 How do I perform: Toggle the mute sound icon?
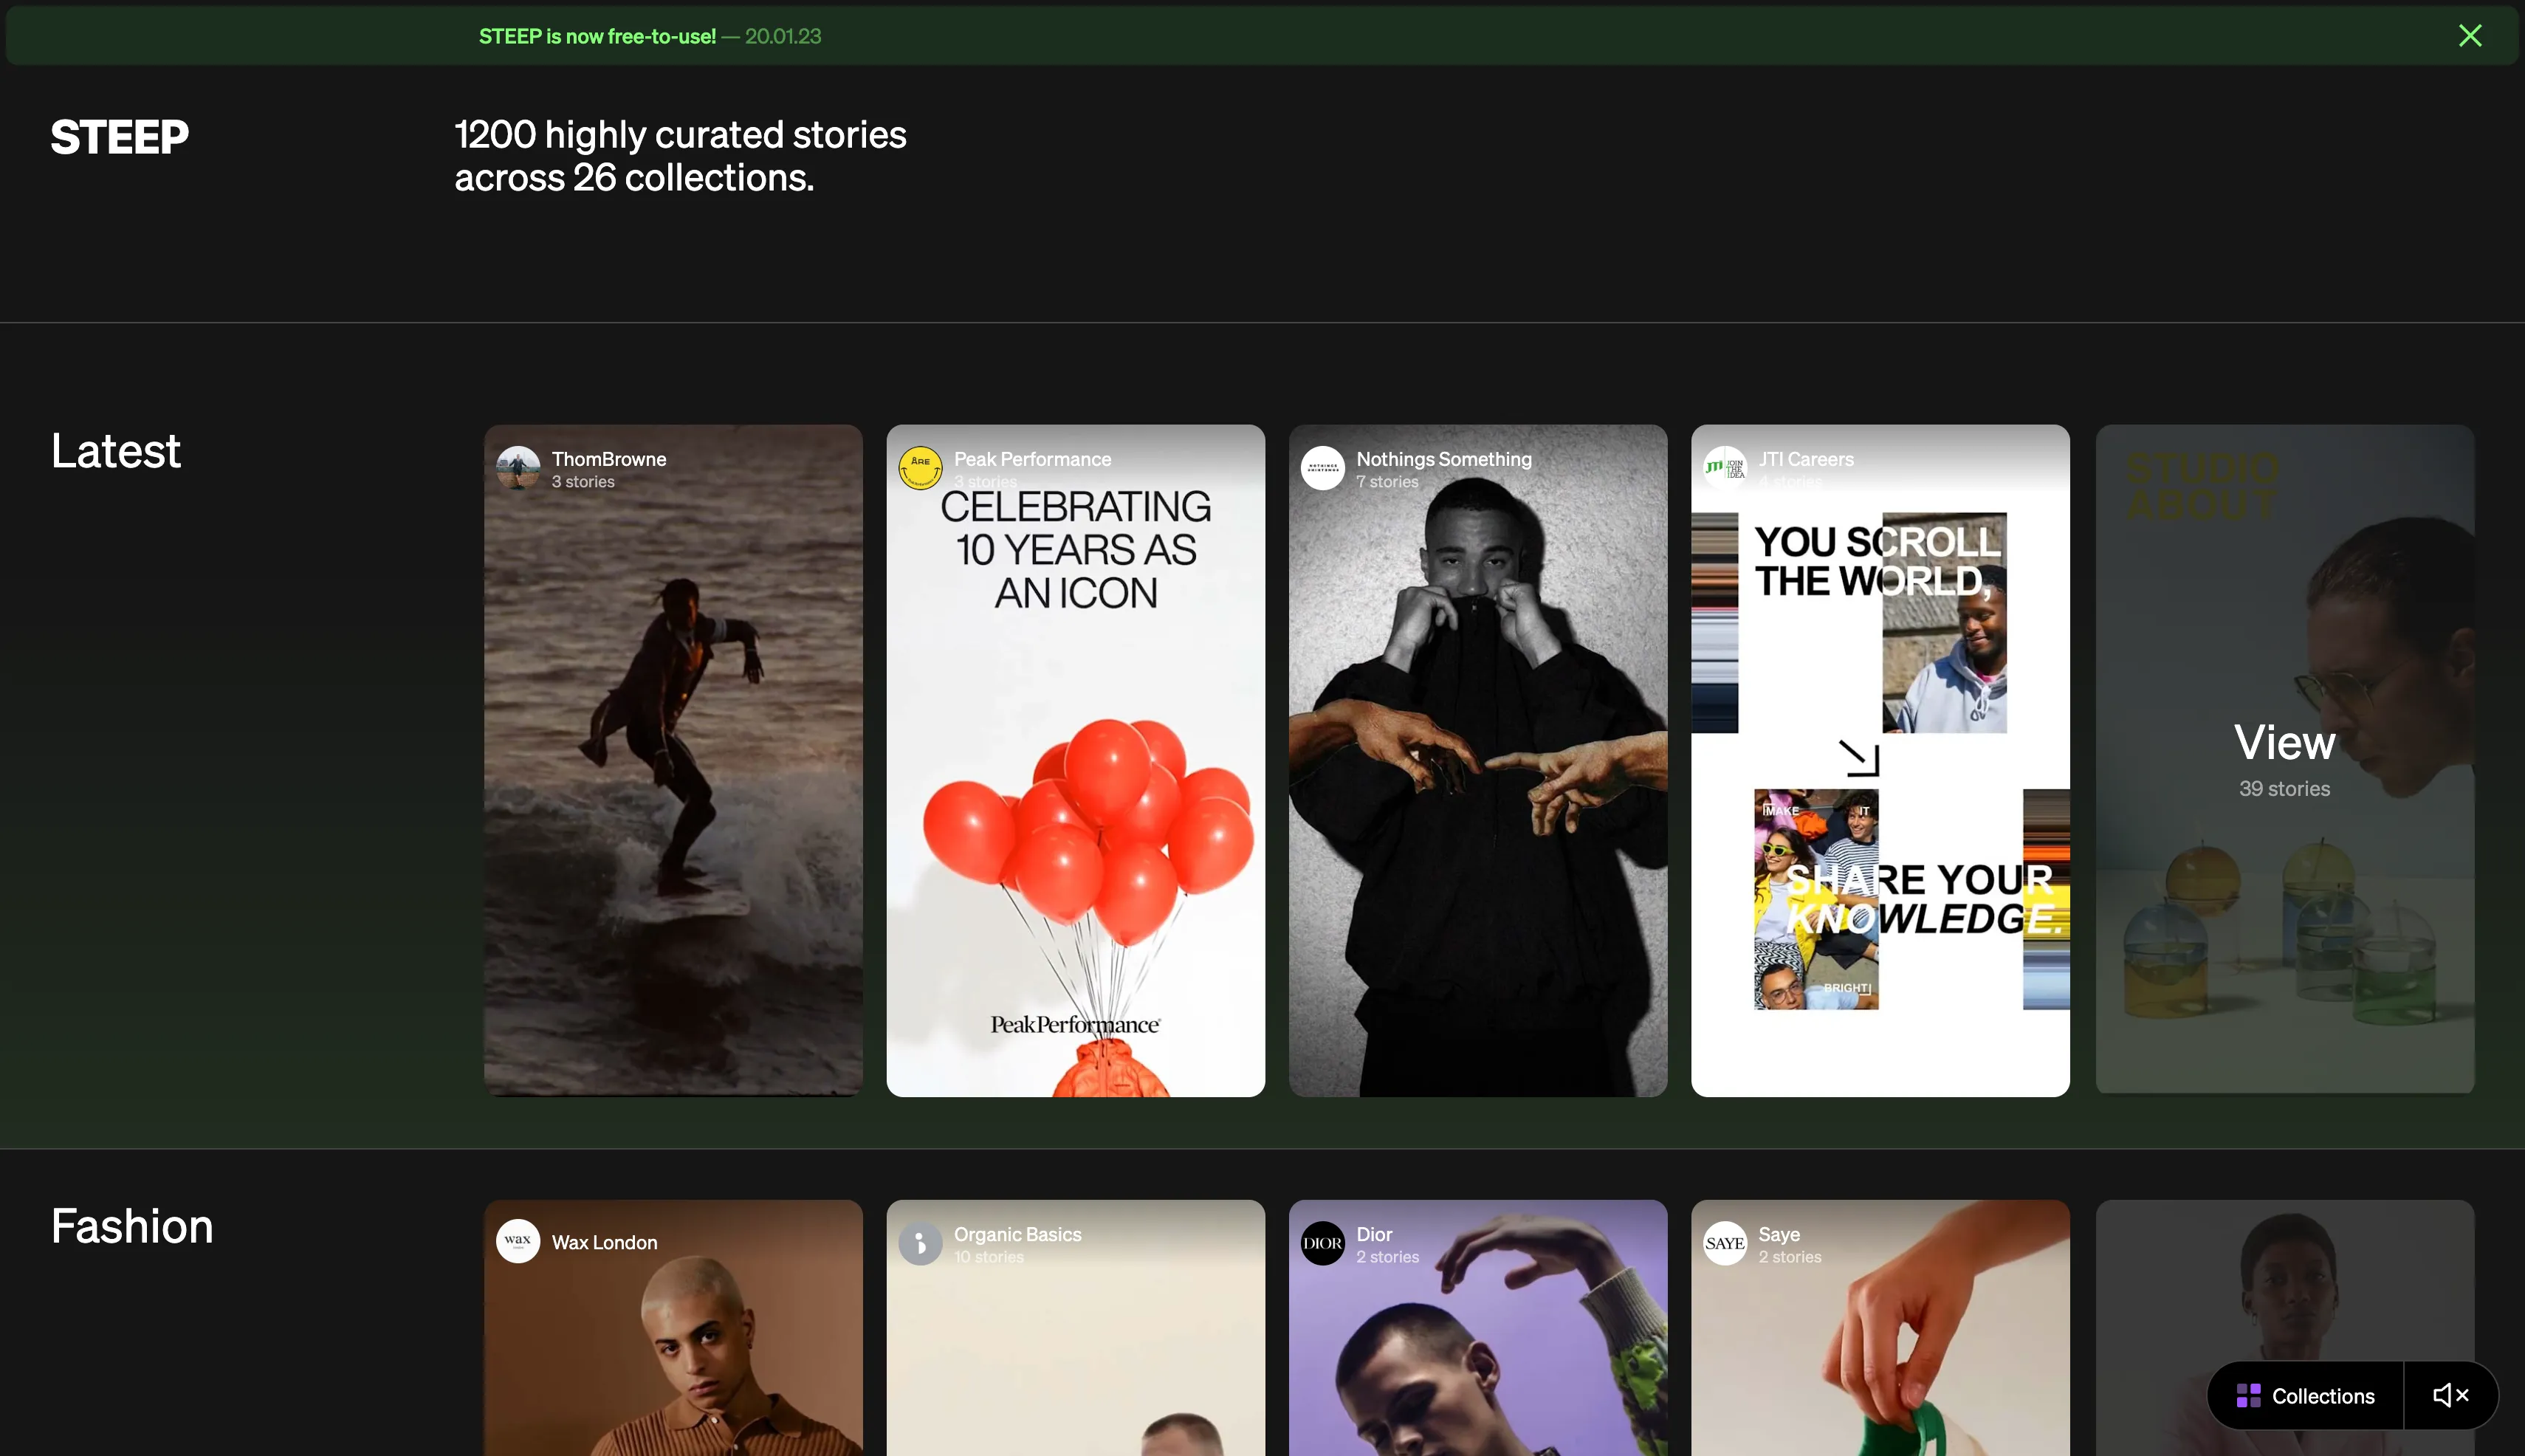(2450, 1395)
